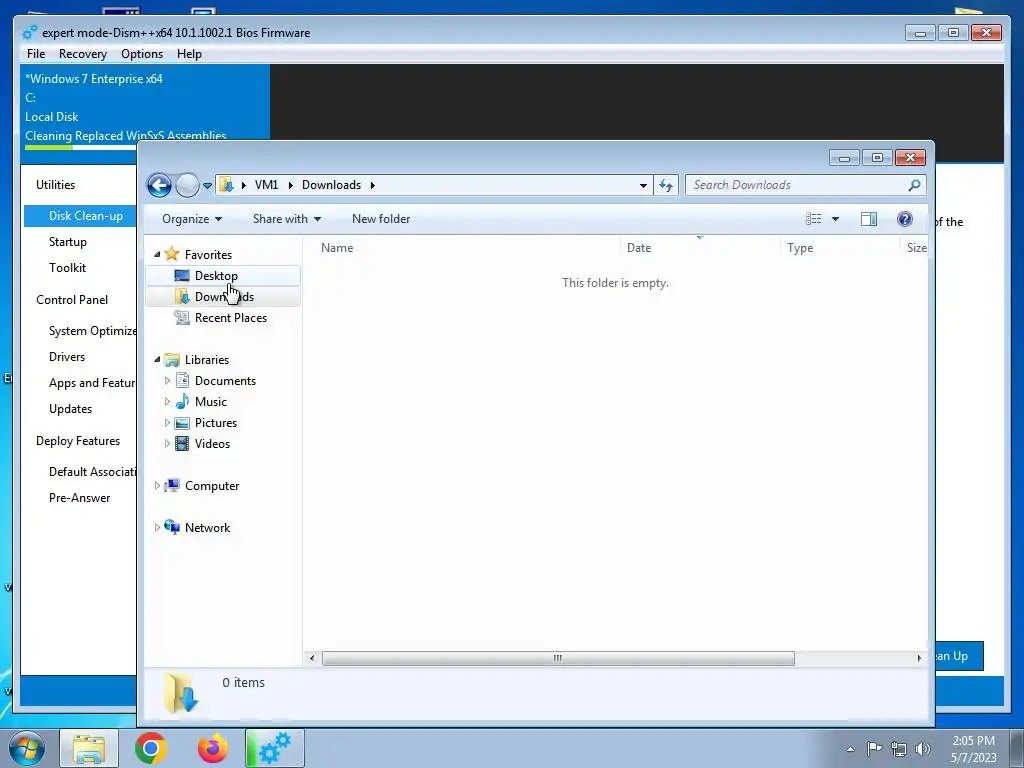Open the Start menu orb

pos(26,748)
